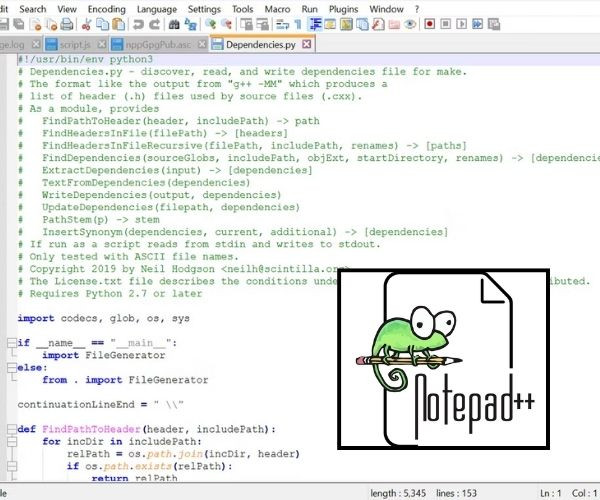
Task: Toggle the Indent Guide toolbar icon
Action: [x=315, y=24]
